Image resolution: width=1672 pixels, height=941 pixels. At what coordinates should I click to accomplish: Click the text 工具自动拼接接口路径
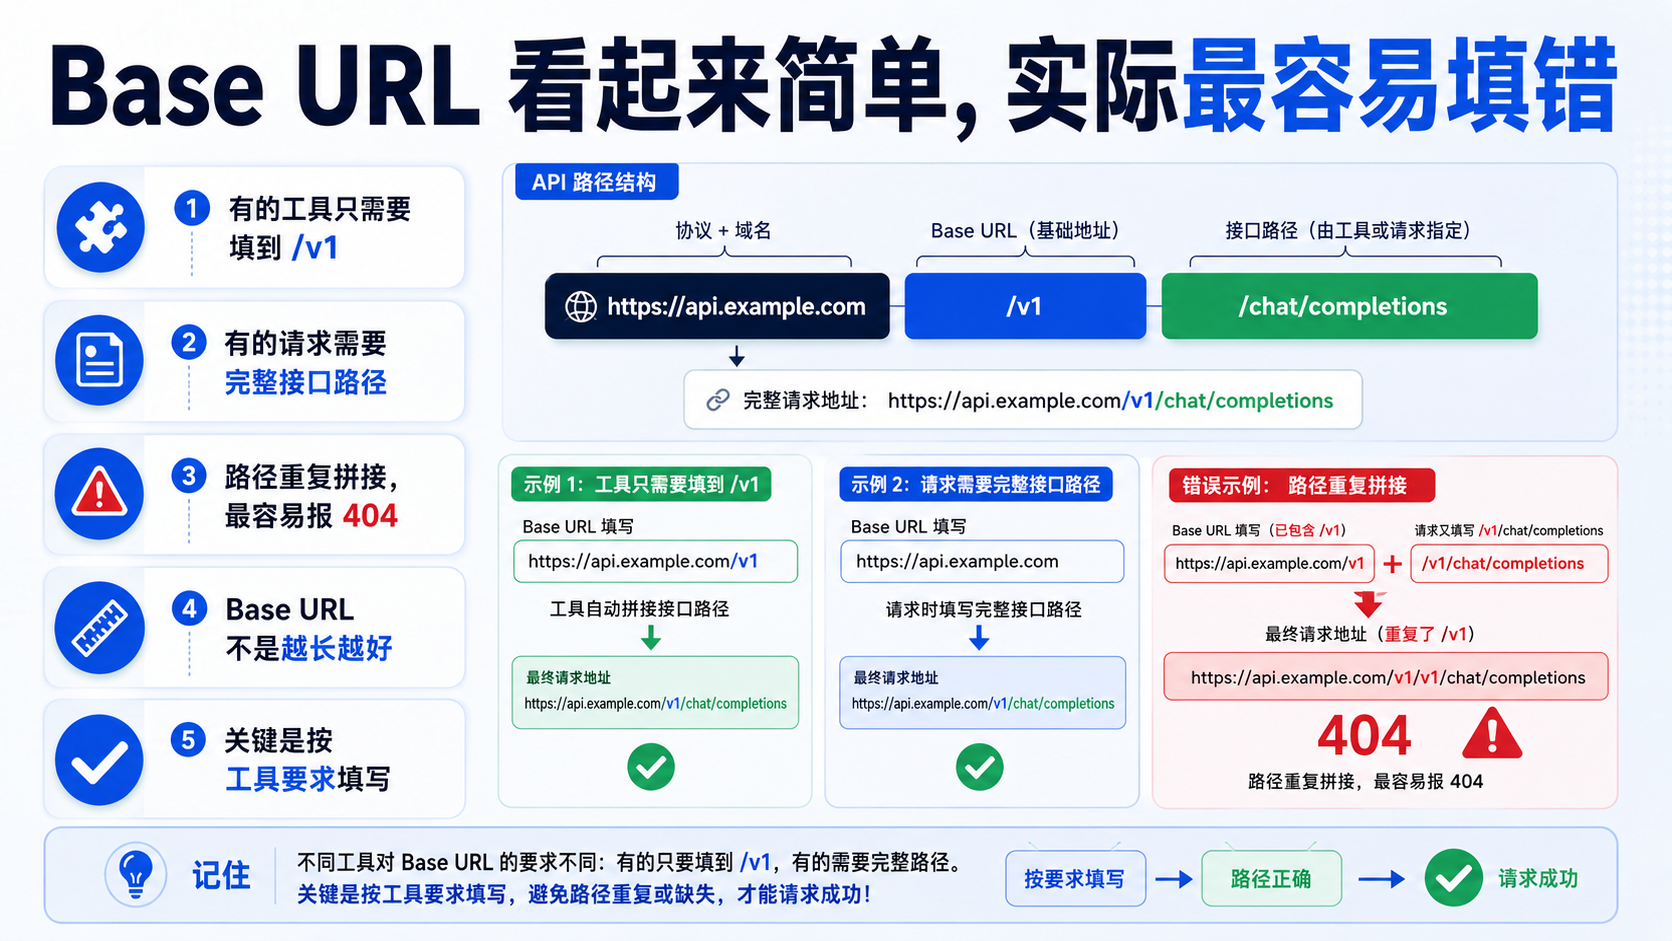click(x=639, y=609)
